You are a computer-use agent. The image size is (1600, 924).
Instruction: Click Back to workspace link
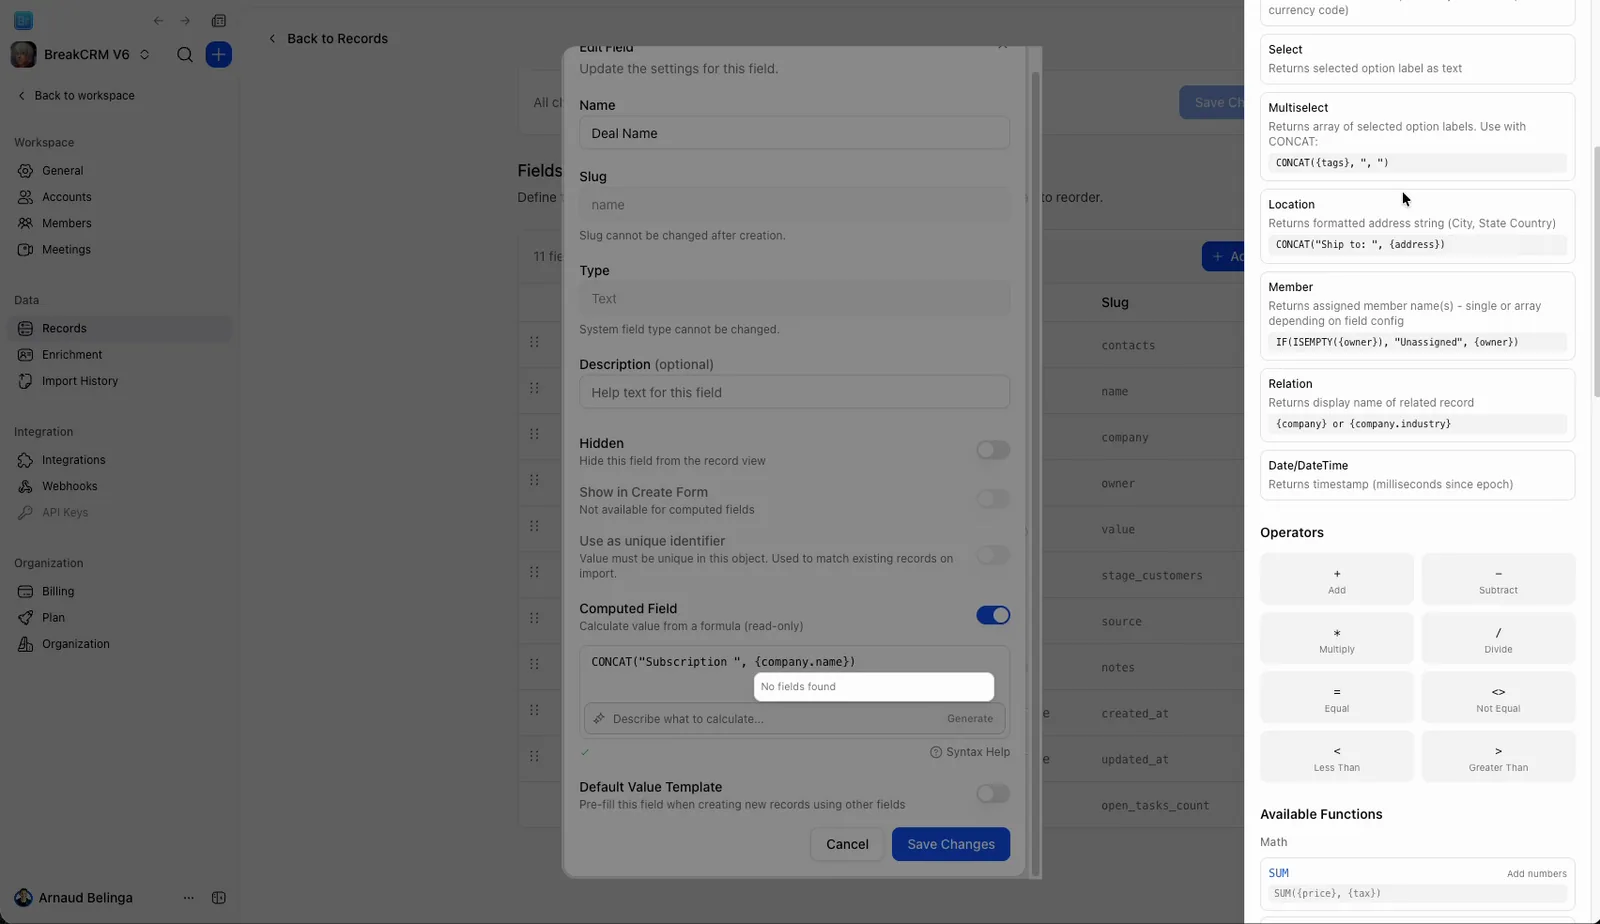pyautogui.click(x=76, y=96)
